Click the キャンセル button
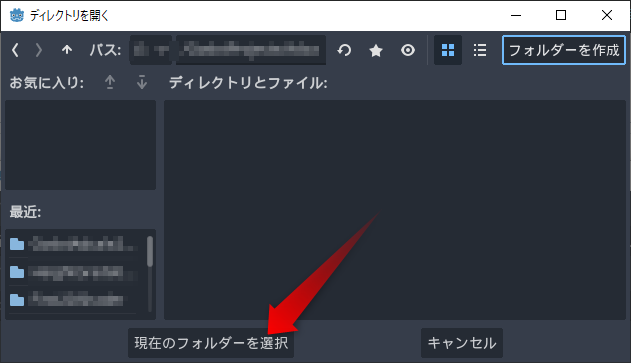631x363 pixels. tap(462, 343)
